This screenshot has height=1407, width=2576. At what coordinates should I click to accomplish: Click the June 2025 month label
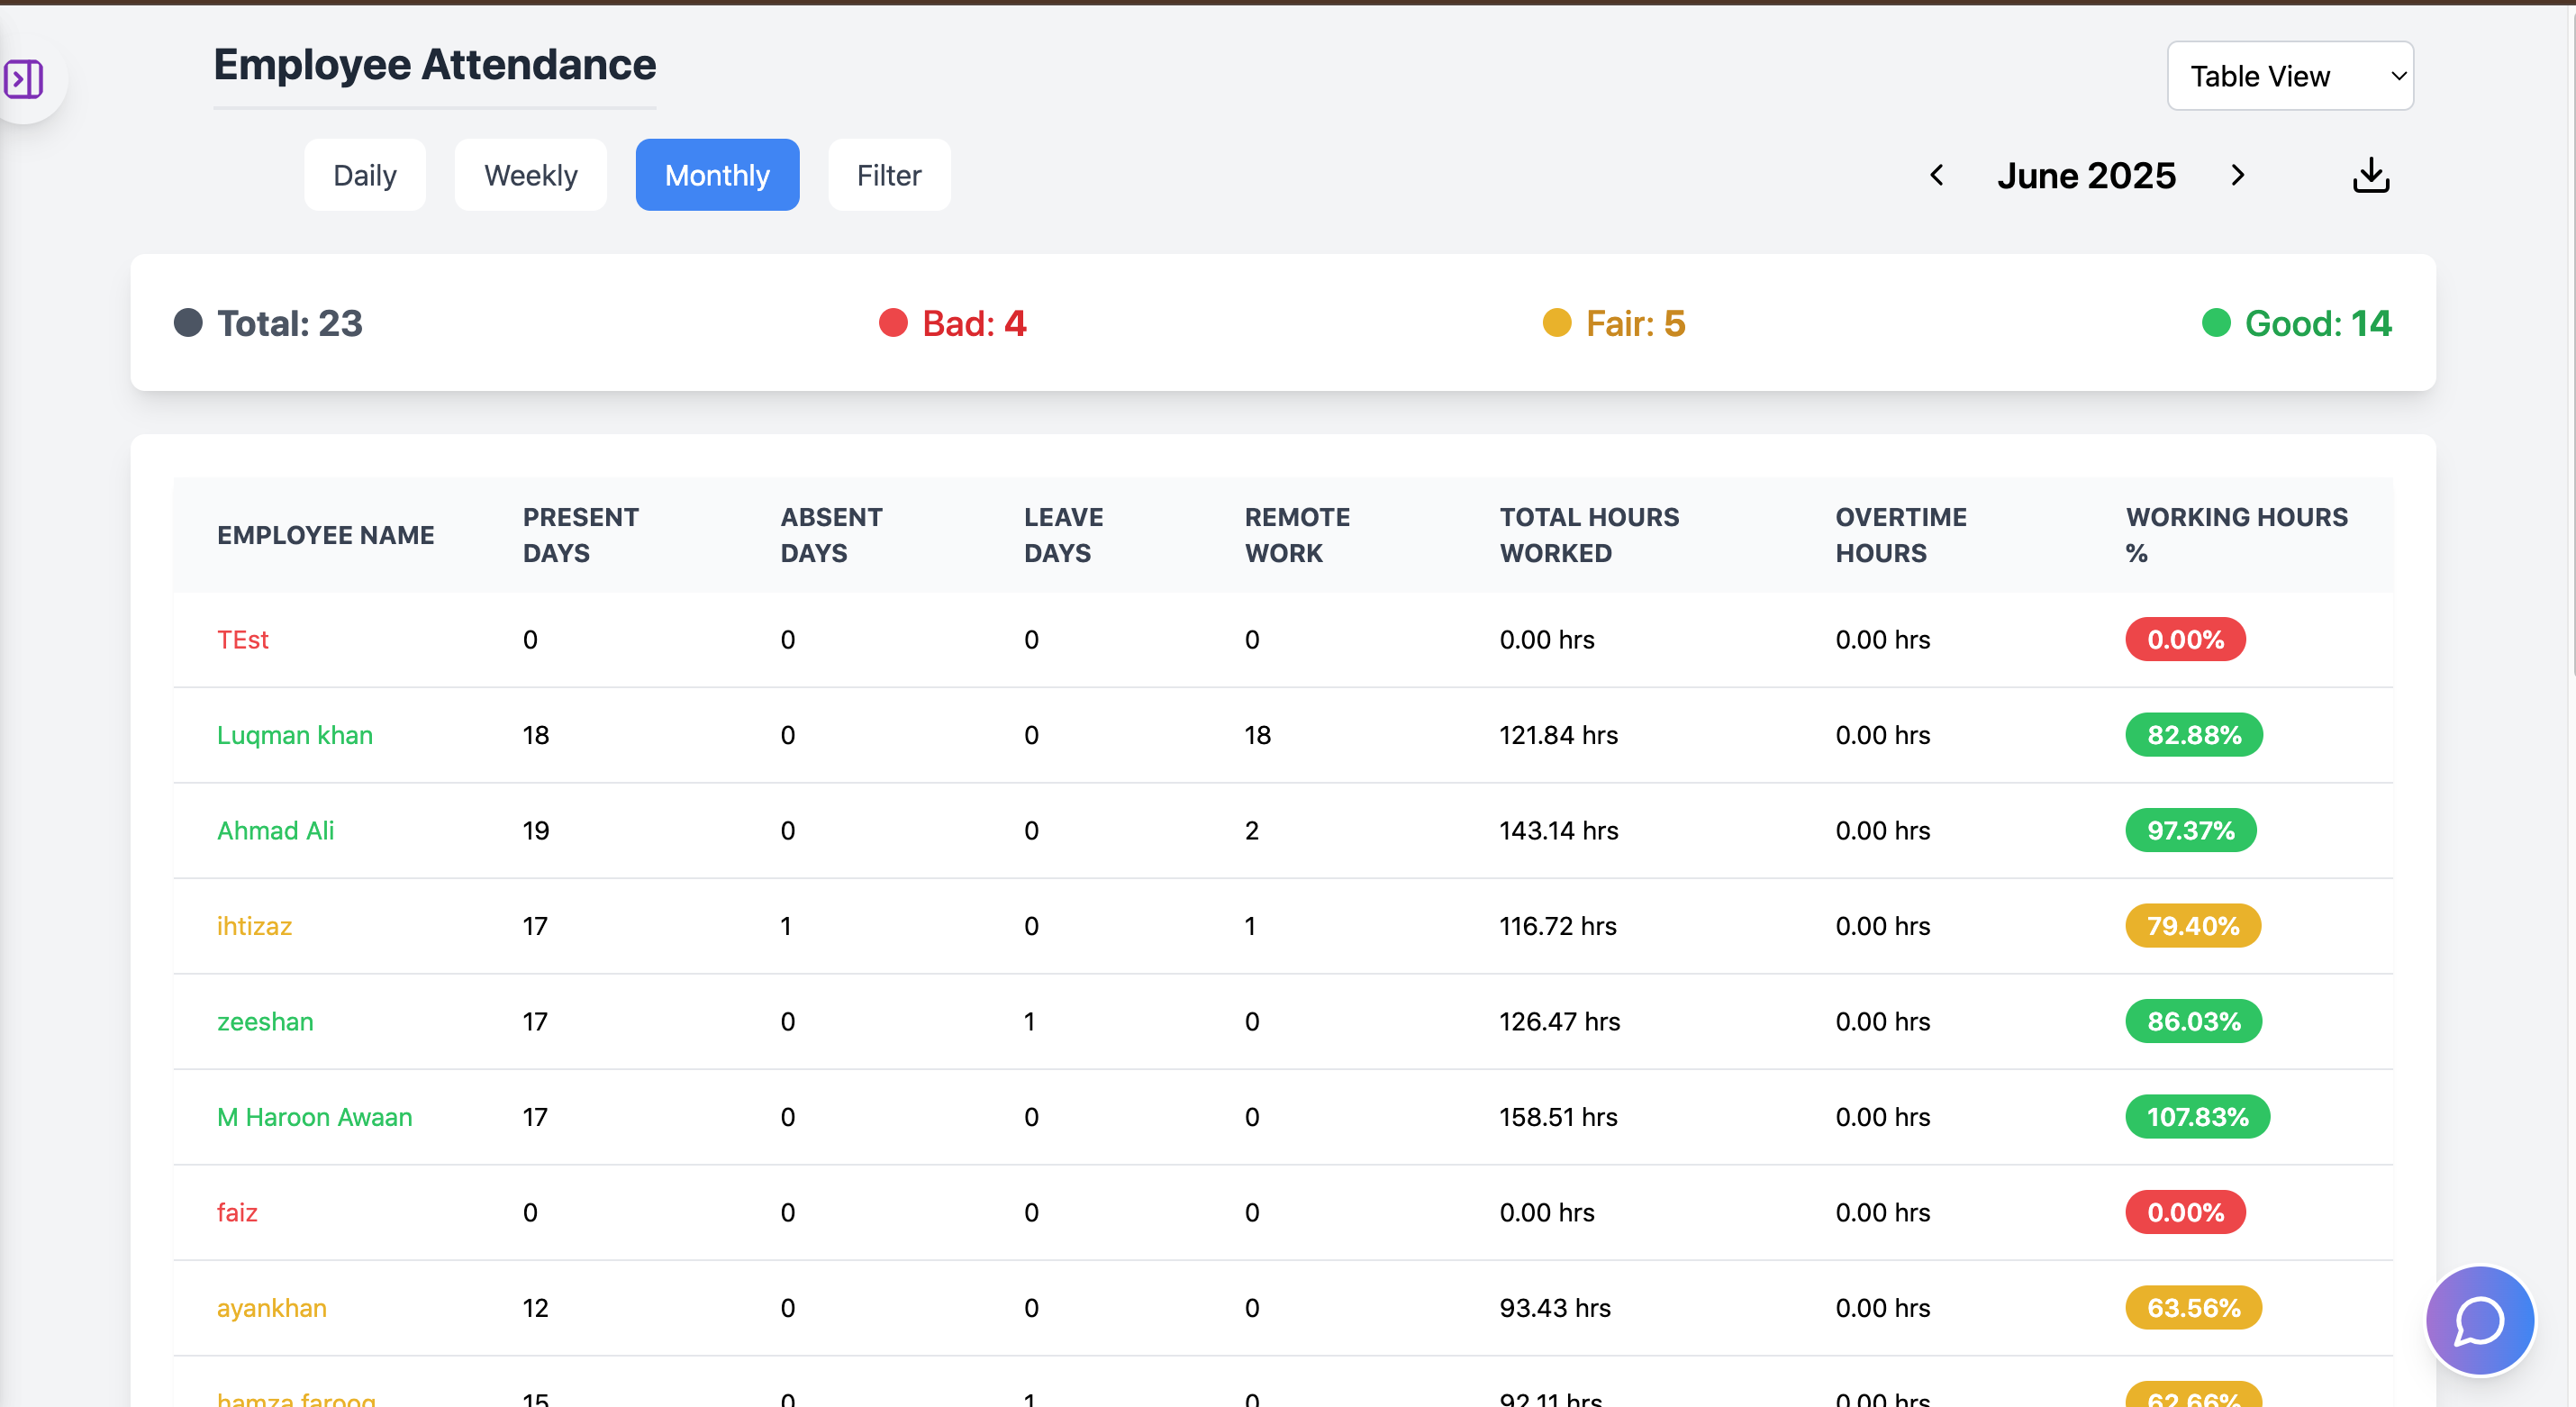(x=2087, y=175)
